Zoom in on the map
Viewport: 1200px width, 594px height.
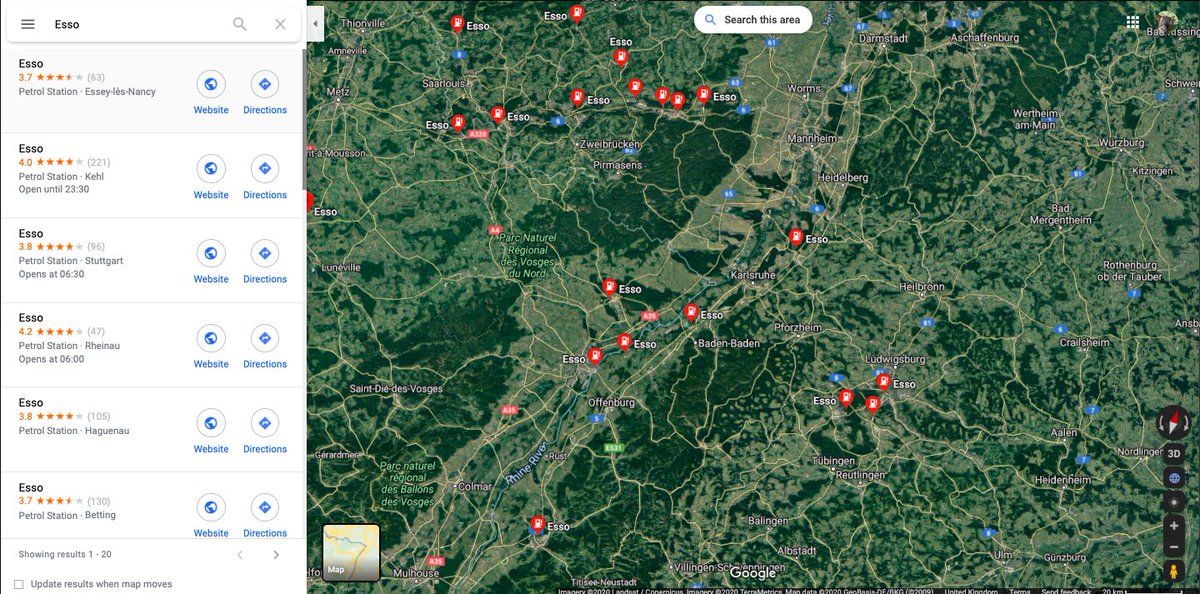1174,526
